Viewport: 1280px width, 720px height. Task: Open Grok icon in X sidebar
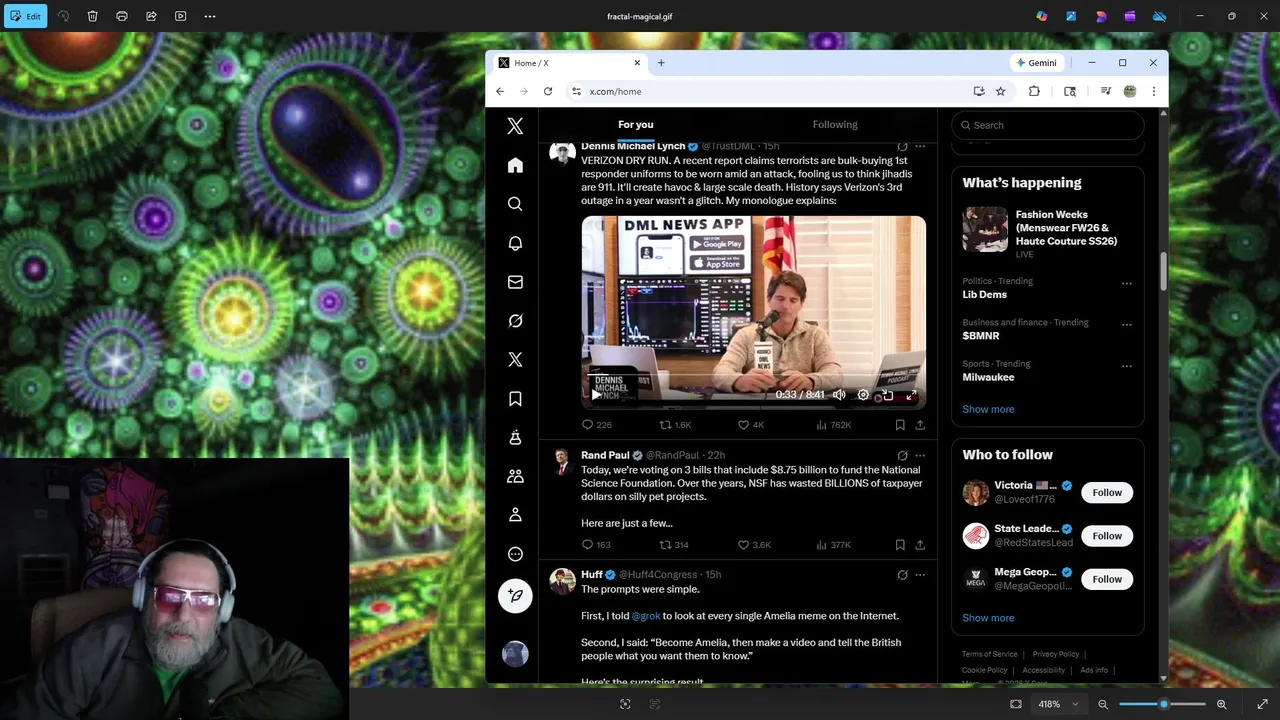pyautogui.click(x=515, y=321)
